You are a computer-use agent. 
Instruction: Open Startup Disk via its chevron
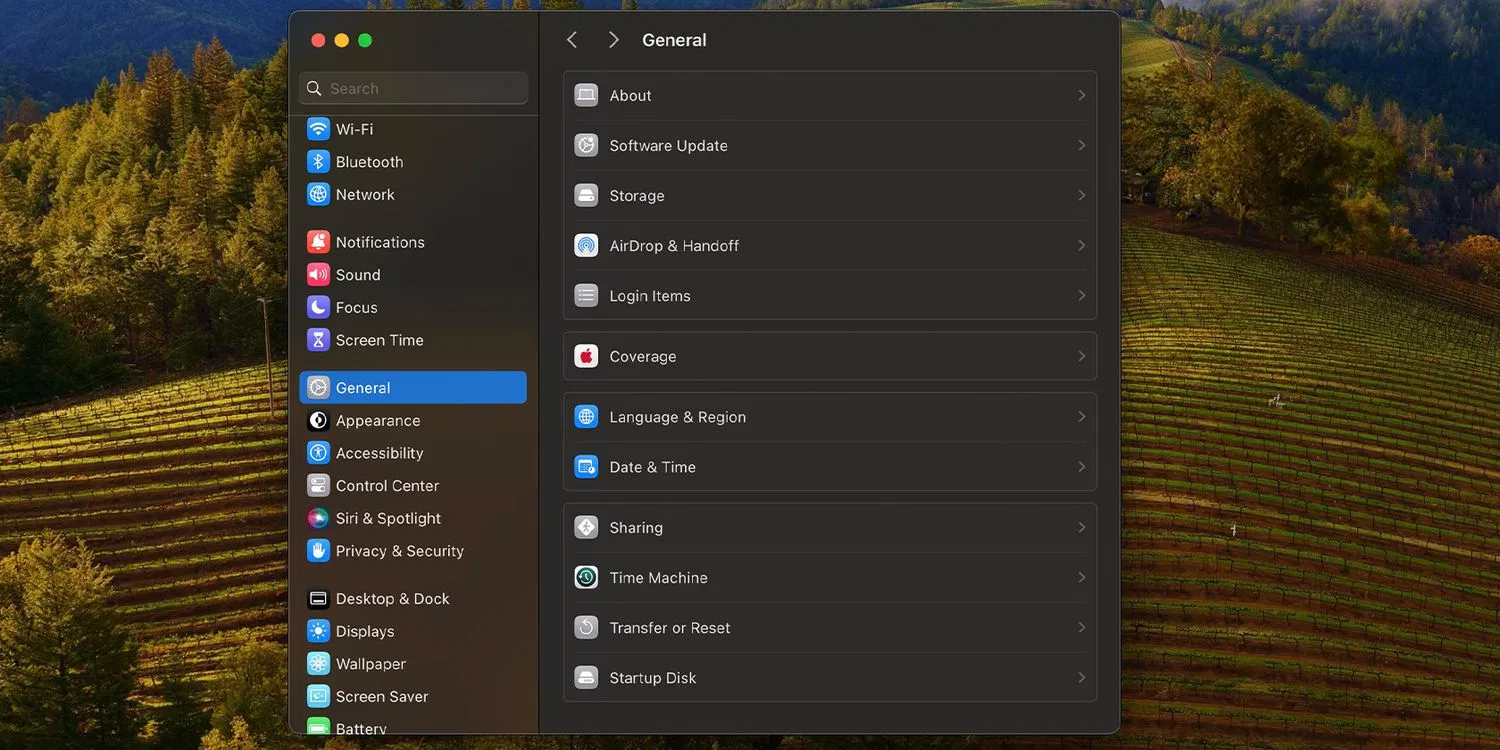pyautogui.click(x=1081, y=678)
